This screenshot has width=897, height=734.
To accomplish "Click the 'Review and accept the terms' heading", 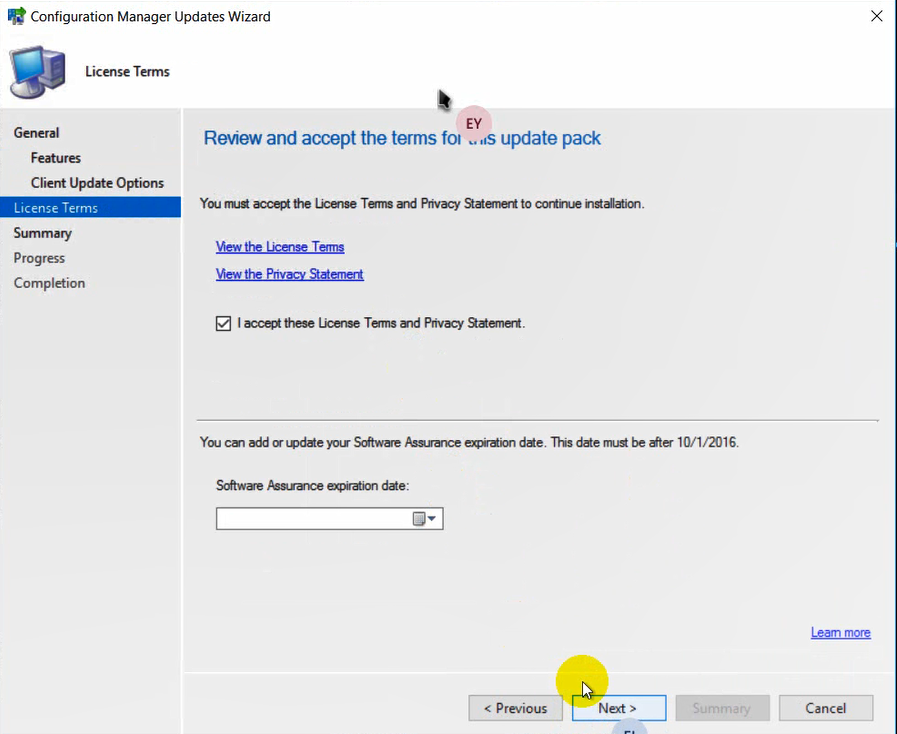I will coord(402,138).
